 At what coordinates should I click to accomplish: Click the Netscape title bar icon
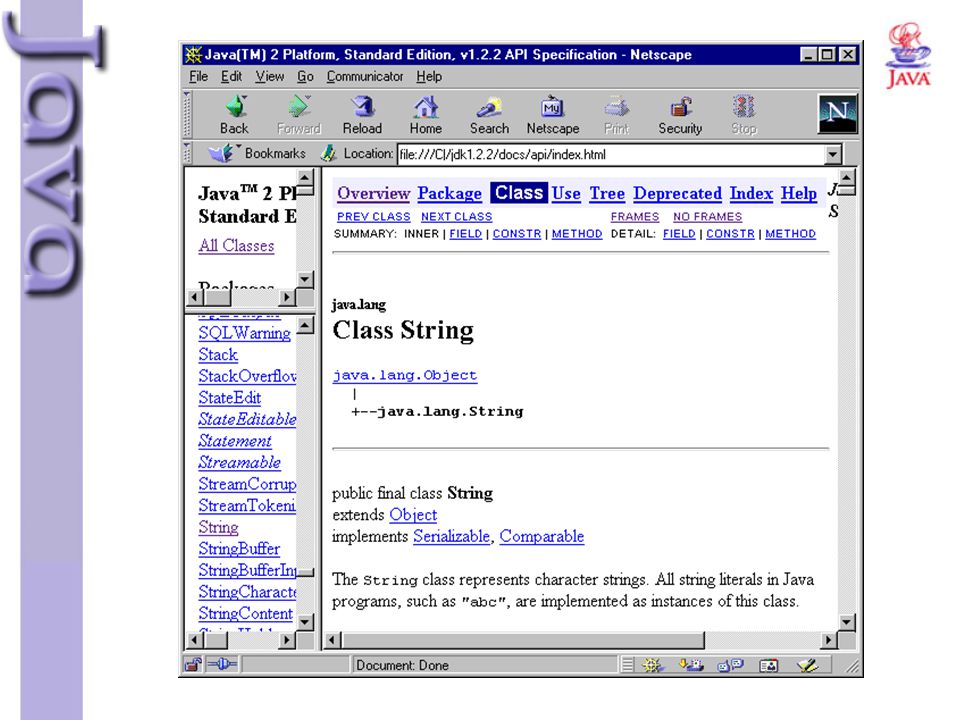[x=193, y=54]
